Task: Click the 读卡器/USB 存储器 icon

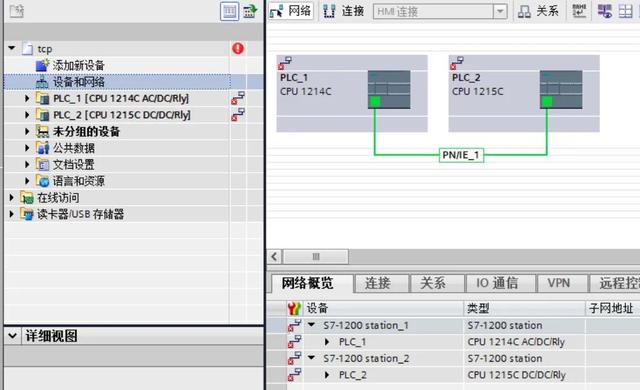Action: click(x=27, y=214)
